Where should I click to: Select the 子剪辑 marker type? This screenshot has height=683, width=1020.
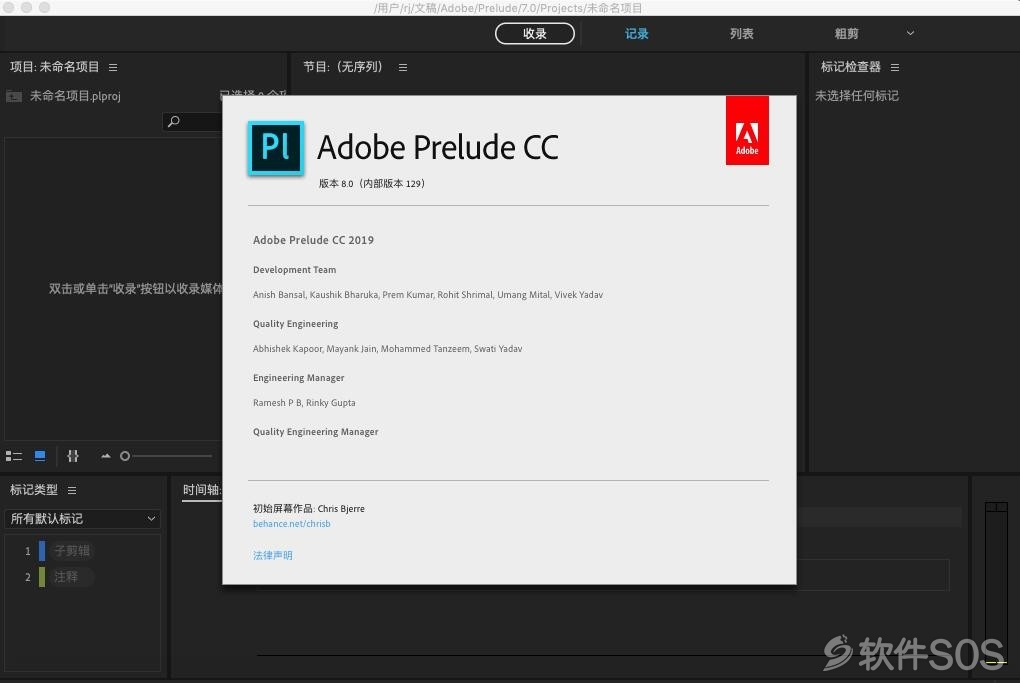(72, 551)
